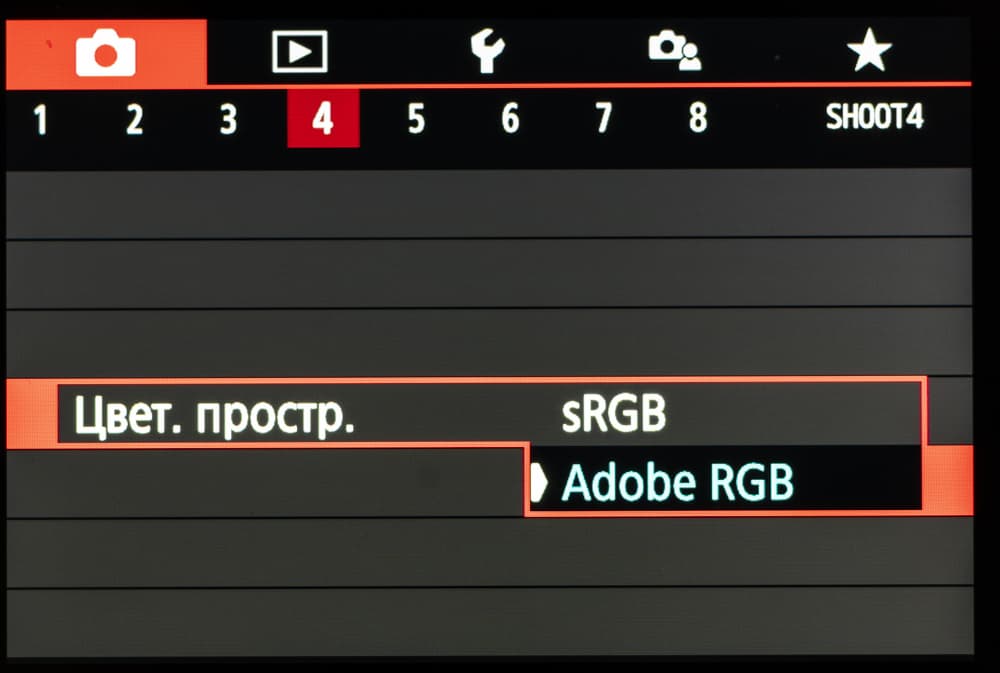The image size is (1000, 673).
Task: Jump to shooting page 5
Action: click(416, 119)
